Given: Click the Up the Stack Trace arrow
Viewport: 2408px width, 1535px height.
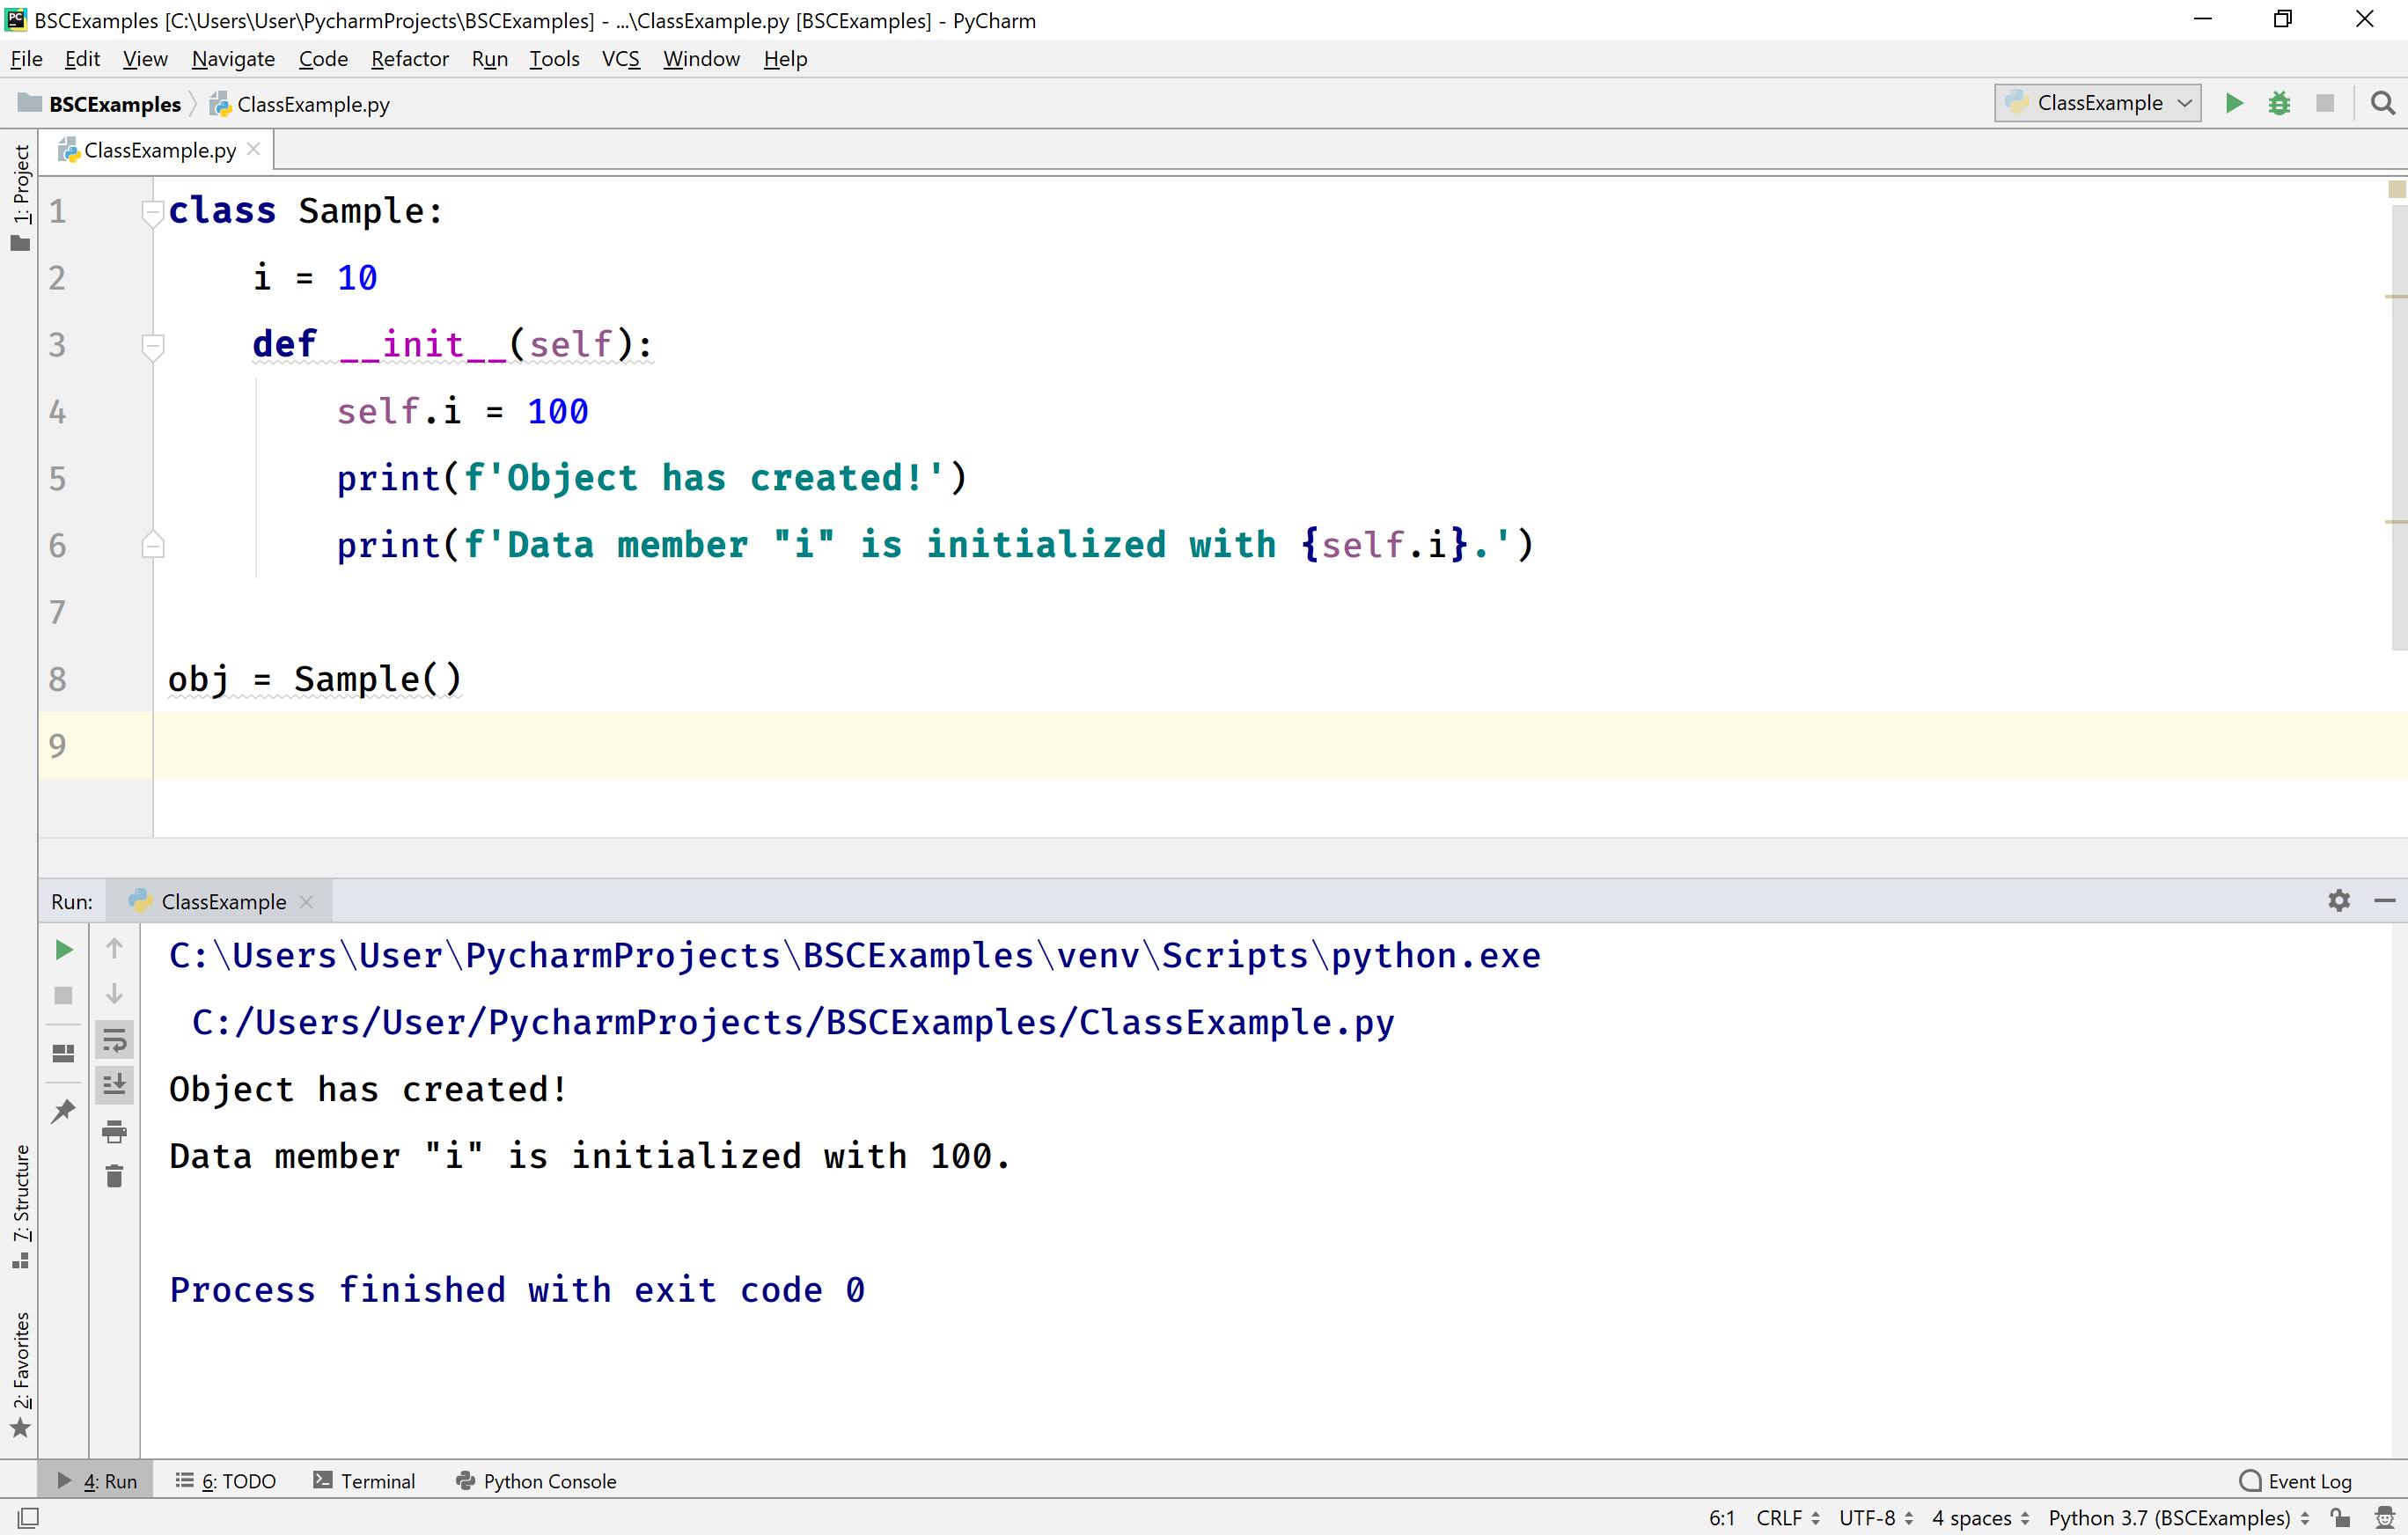Looking at the screenshot, I should click(x=114, y=947).
